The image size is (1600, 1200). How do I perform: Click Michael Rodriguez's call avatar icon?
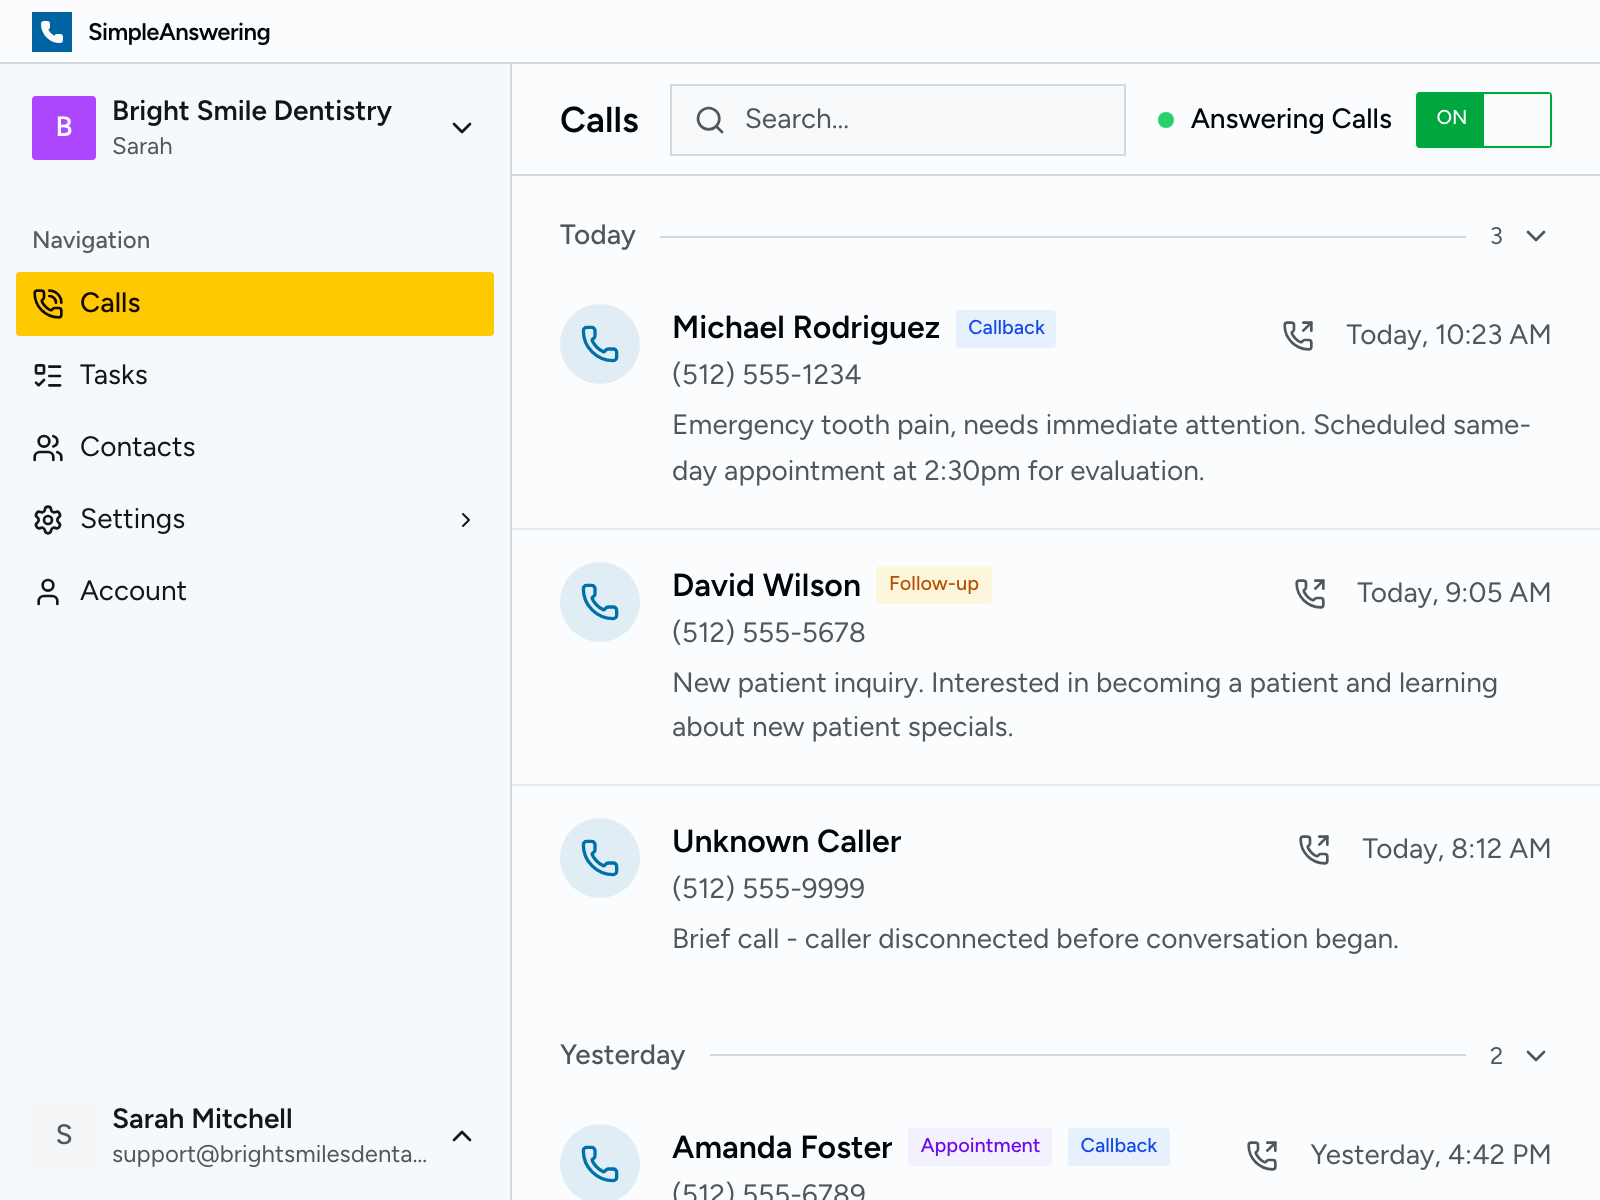coord(600,343)
